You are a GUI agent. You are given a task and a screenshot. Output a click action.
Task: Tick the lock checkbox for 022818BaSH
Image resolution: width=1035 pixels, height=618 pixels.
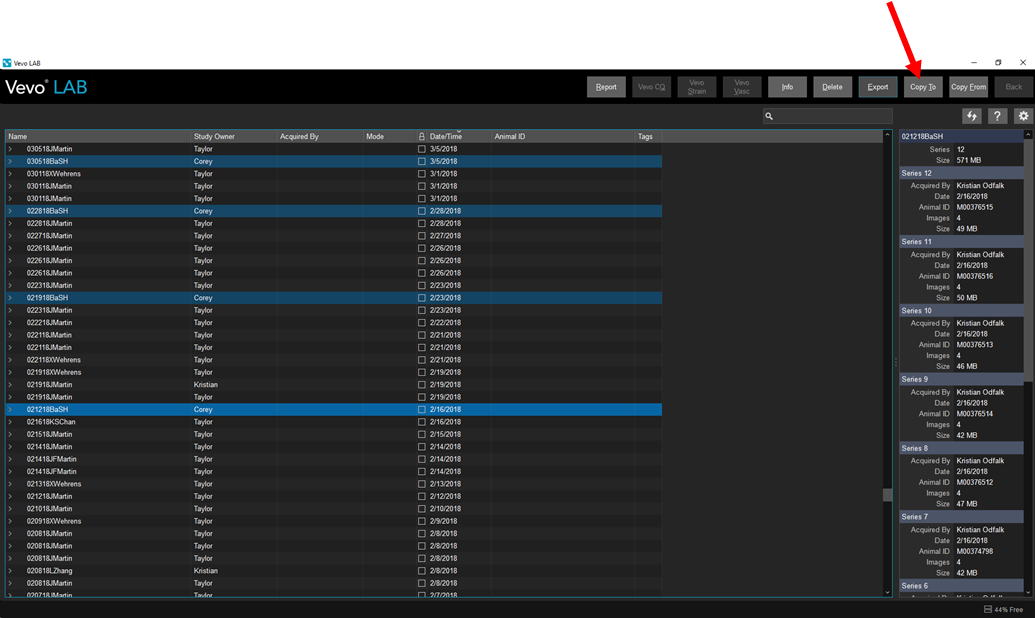pos(422,211)
